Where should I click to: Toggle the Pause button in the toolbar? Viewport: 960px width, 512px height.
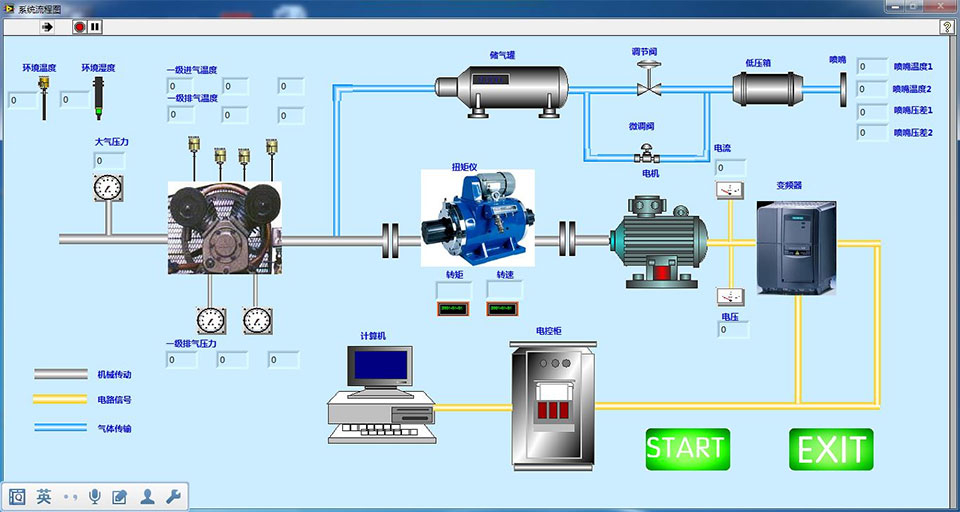tap(95, 27)
